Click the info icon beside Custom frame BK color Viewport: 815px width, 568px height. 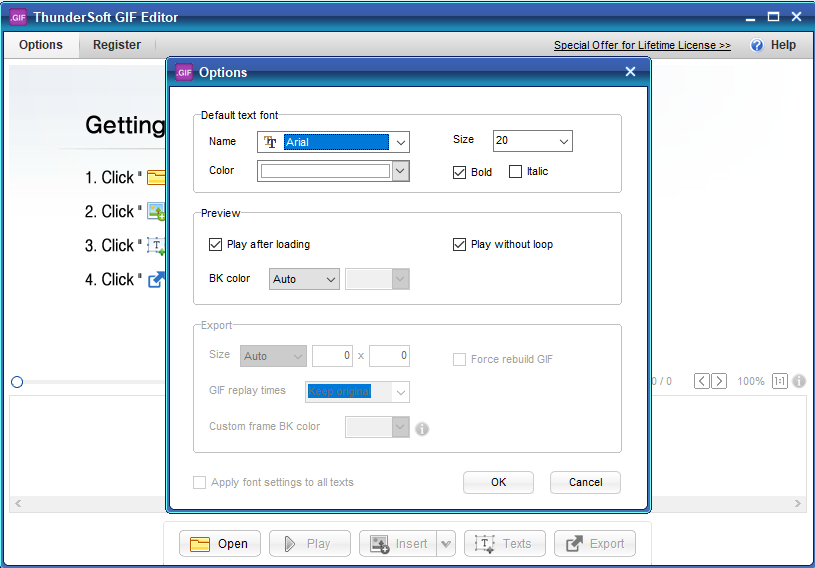click(422, 429)
